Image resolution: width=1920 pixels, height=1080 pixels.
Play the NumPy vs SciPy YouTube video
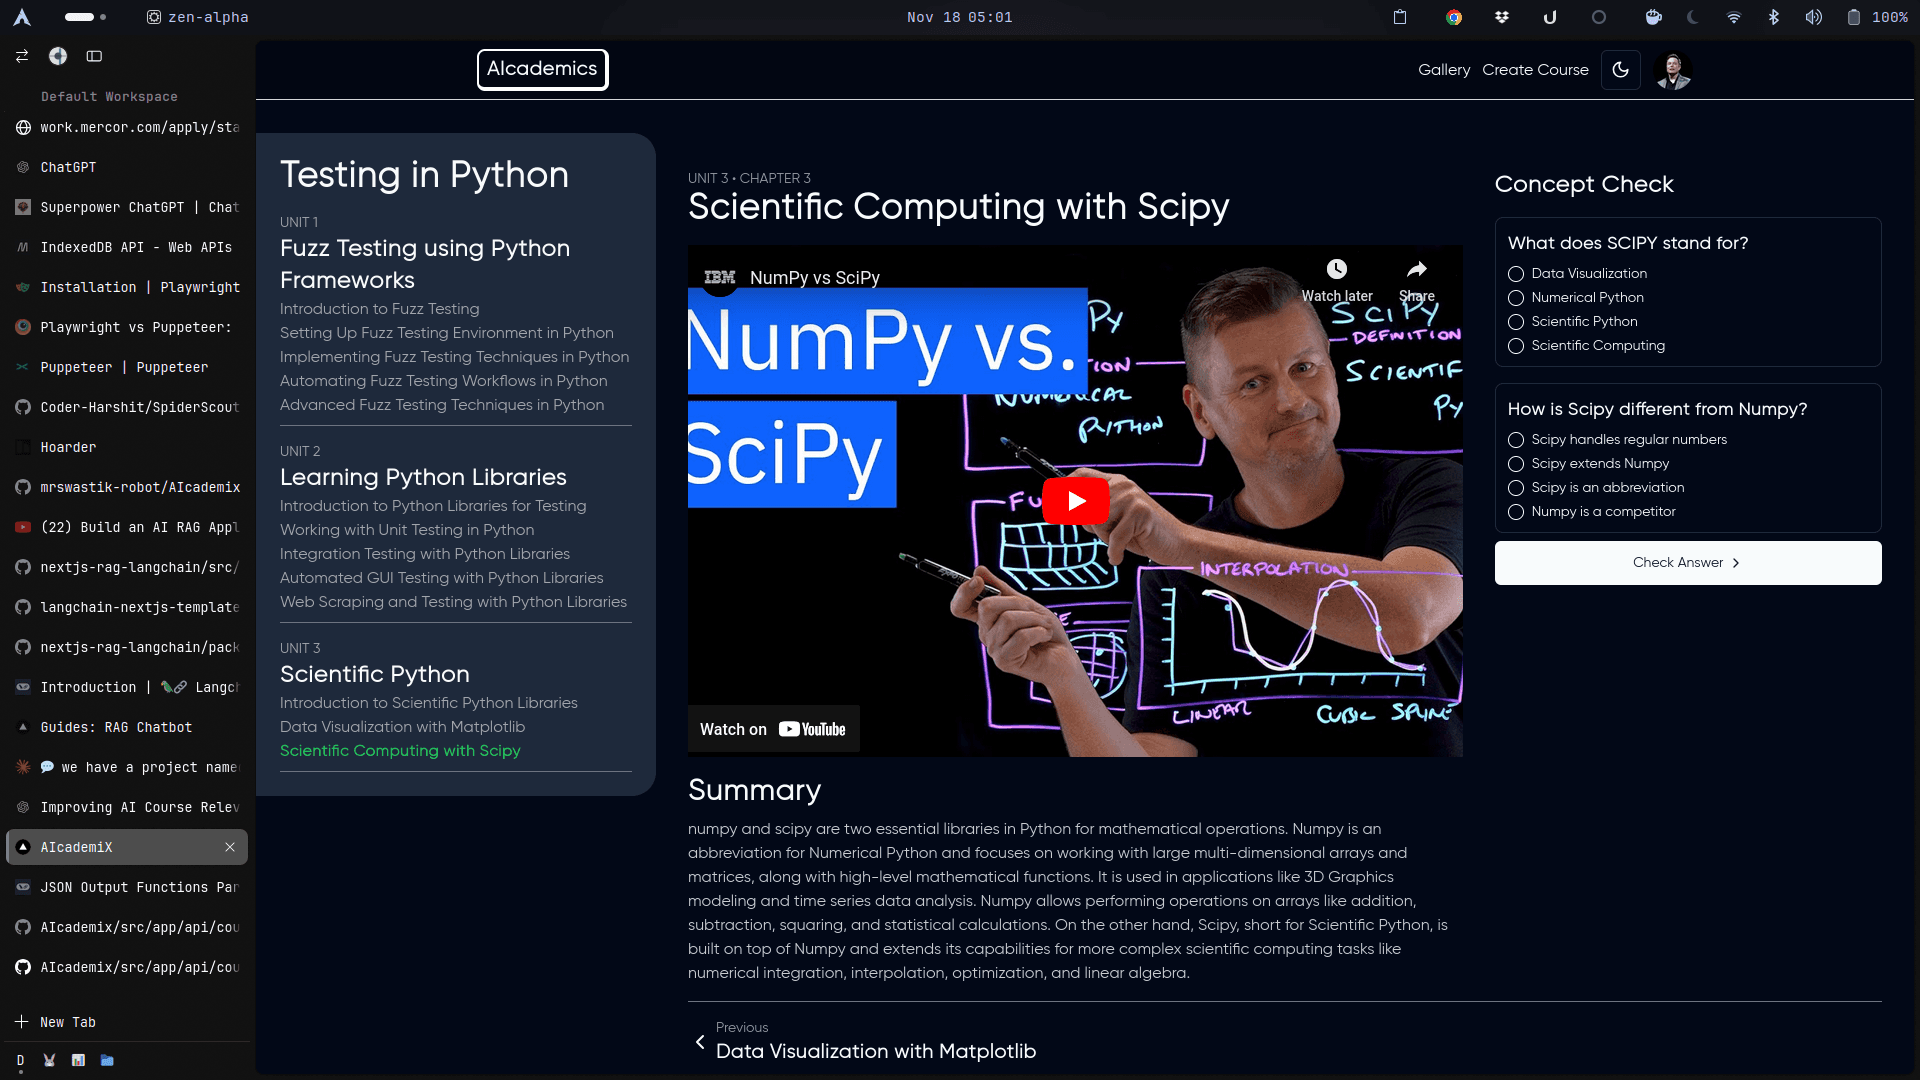[x=1075, y=501]
